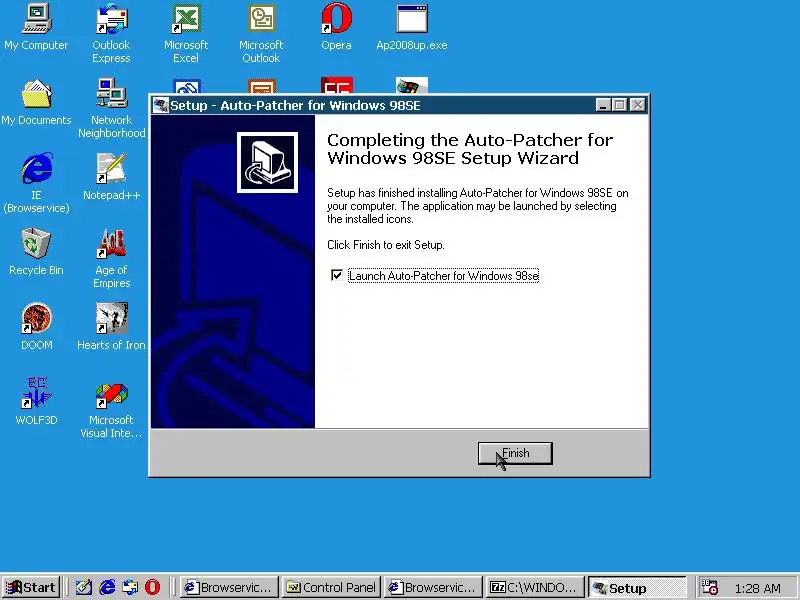The image size is (800, 600).
Task: Open the Windows Start menu
Action: pos(31,587)
